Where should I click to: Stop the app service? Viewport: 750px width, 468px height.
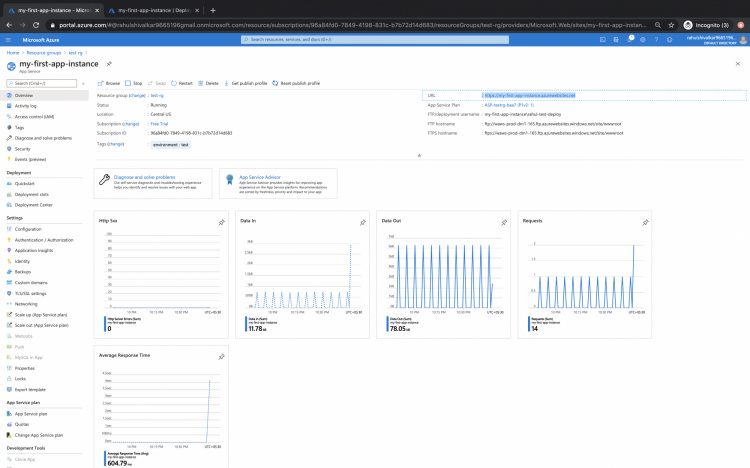click(x=134, y=83)
